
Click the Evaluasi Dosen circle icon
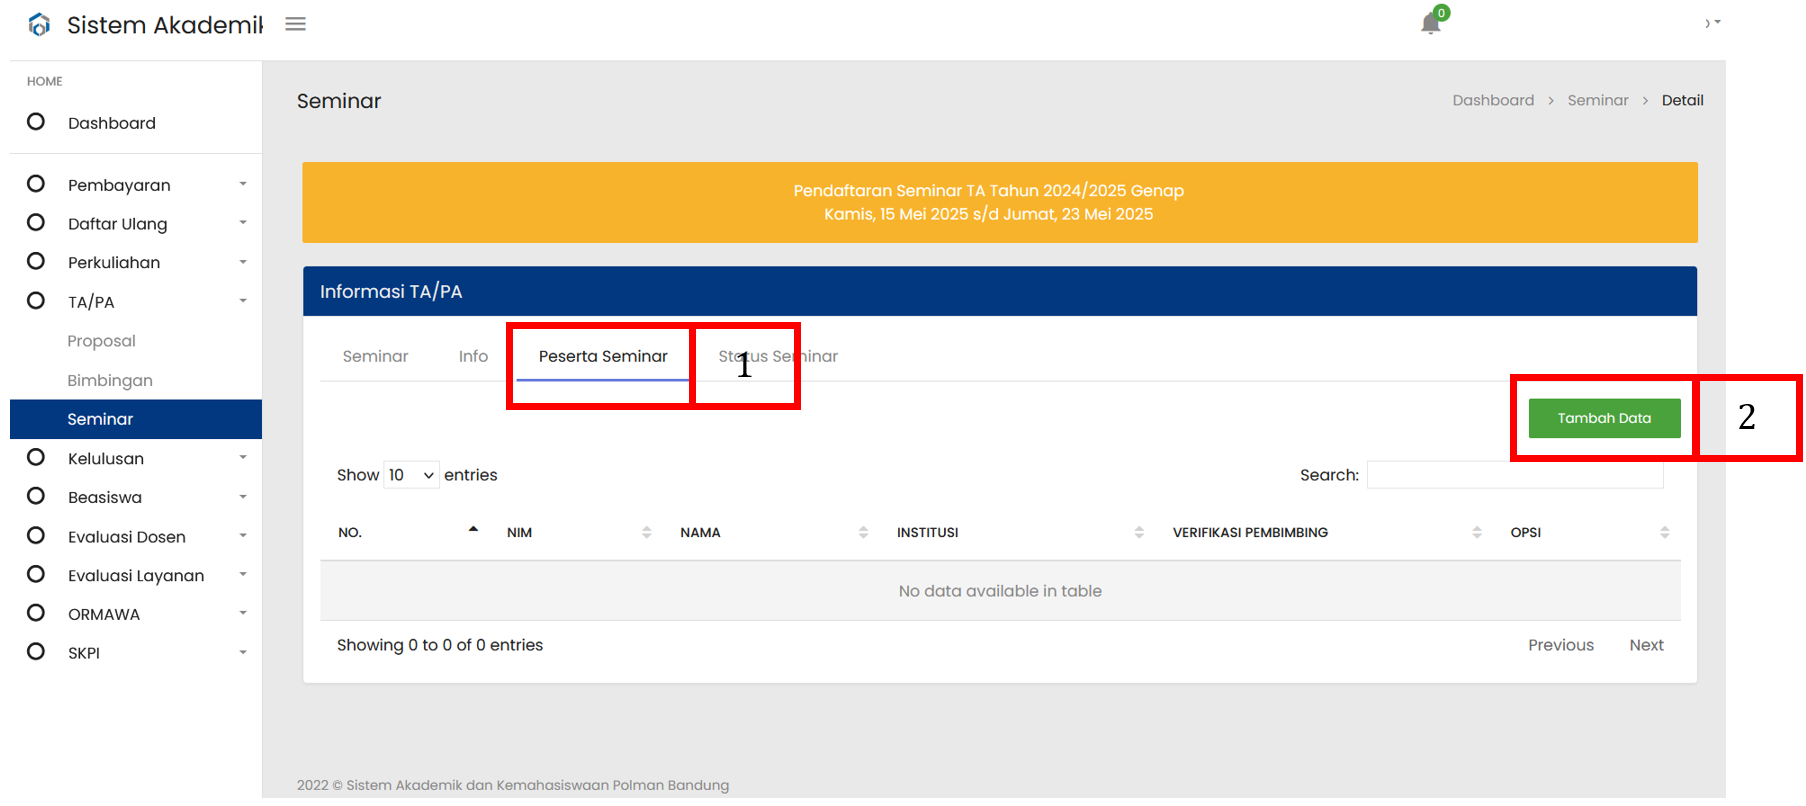coord(36,536)
